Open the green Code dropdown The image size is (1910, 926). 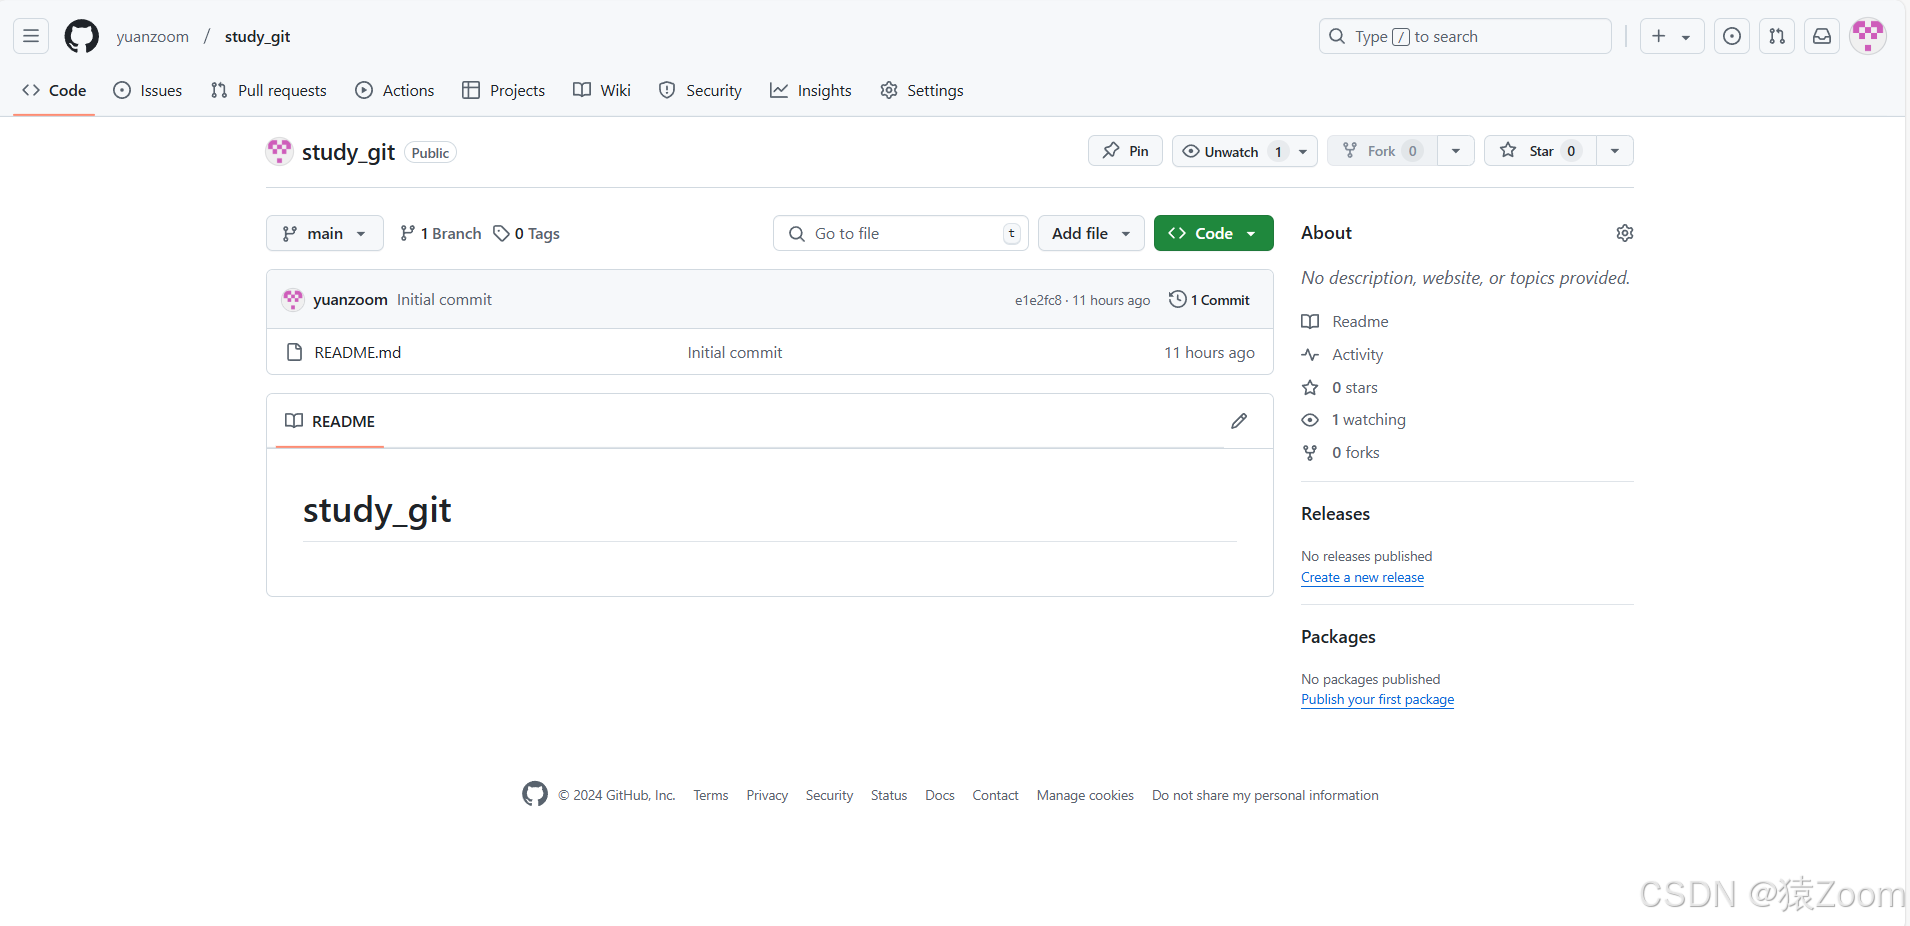tap(1213, 232)
